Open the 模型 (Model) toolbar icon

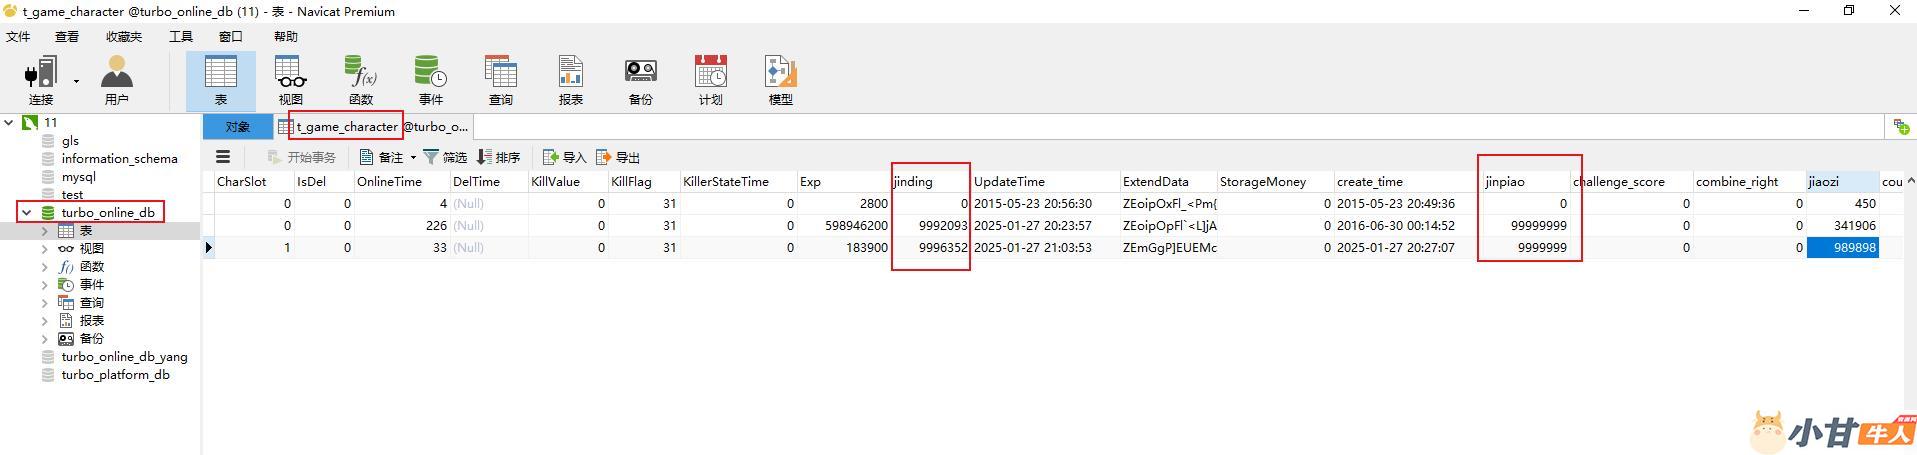coord(780,80)
